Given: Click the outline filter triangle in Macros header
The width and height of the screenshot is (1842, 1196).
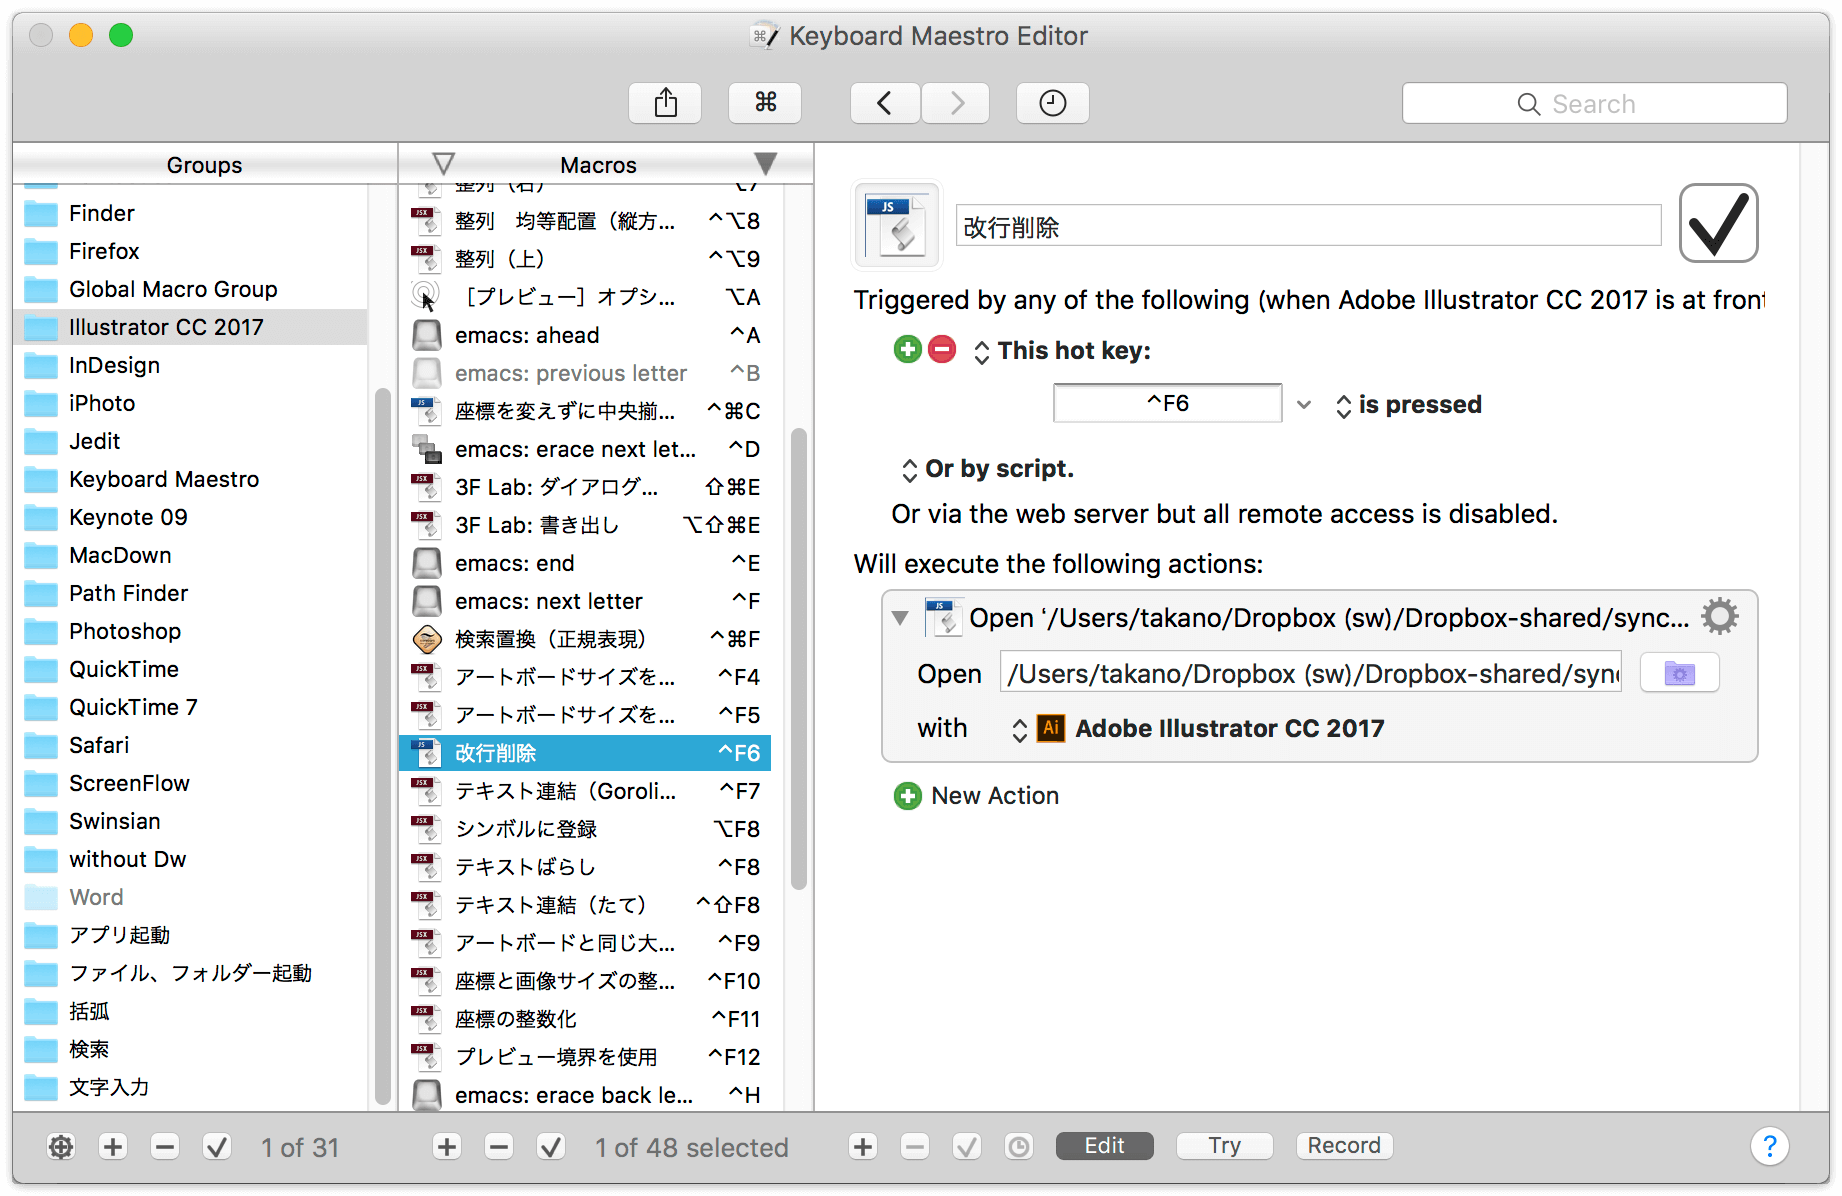Looking at the screenshot, I should coord(443,163).
